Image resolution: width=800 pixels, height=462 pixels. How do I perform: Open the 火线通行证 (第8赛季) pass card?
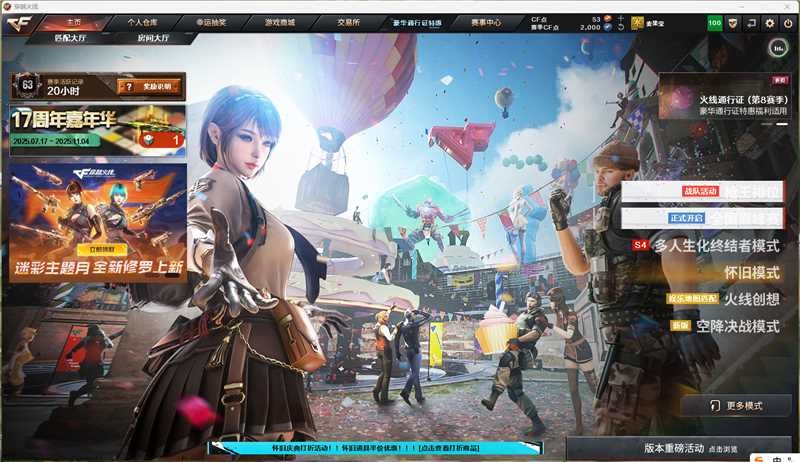tap(724, 97)
